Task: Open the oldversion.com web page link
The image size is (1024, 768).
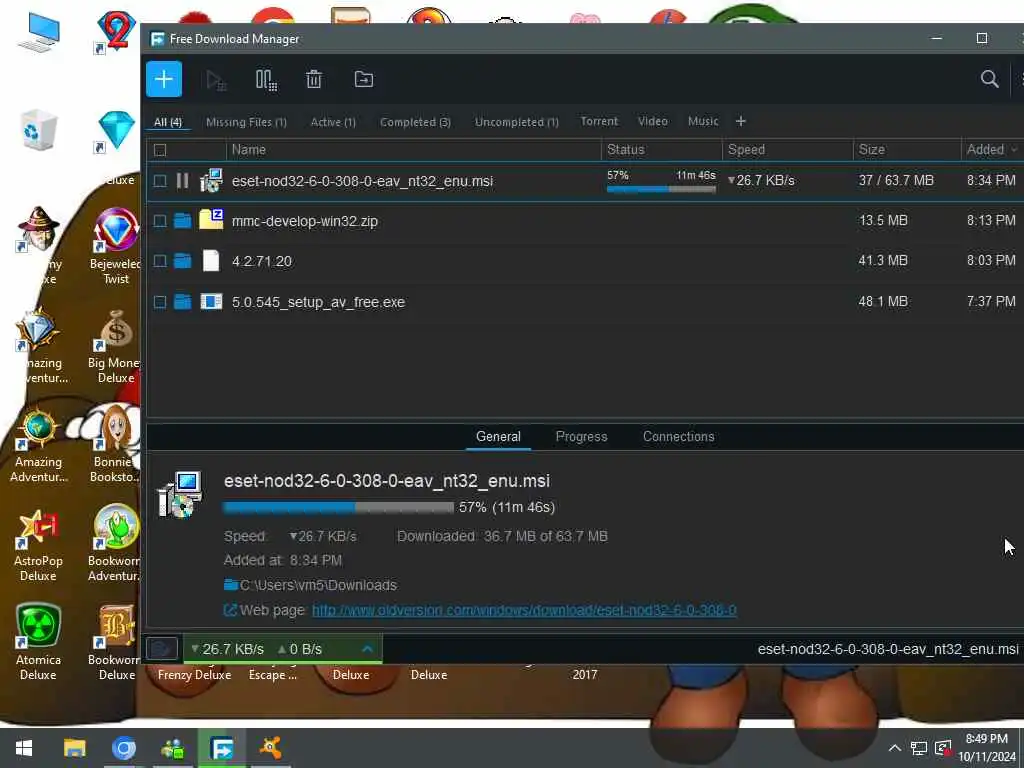Action: [524, 610]
